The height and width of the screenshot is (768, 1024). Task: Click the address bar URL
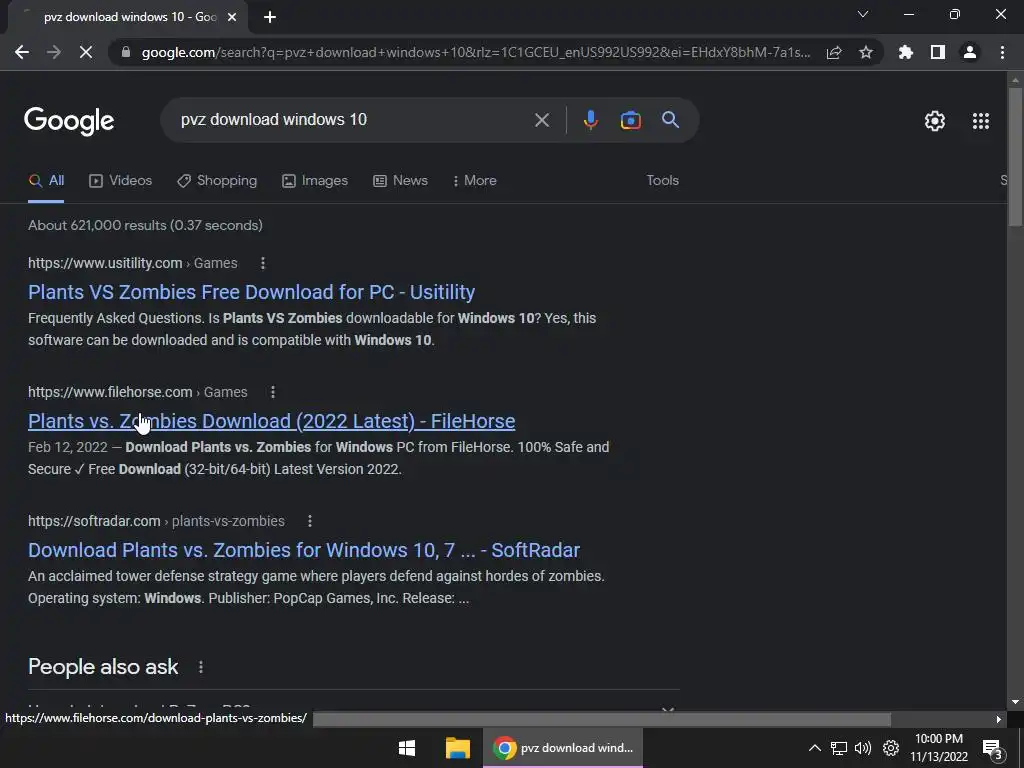[476, 52]
